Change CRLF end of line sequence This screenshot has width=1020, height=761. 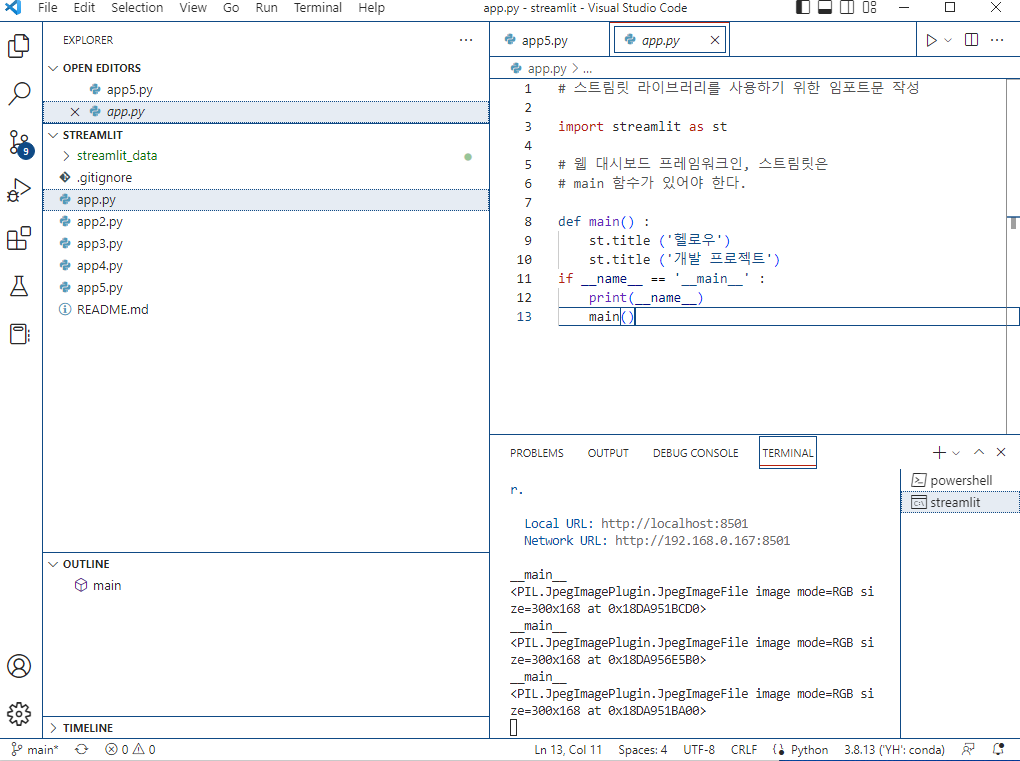click(744, 749)
